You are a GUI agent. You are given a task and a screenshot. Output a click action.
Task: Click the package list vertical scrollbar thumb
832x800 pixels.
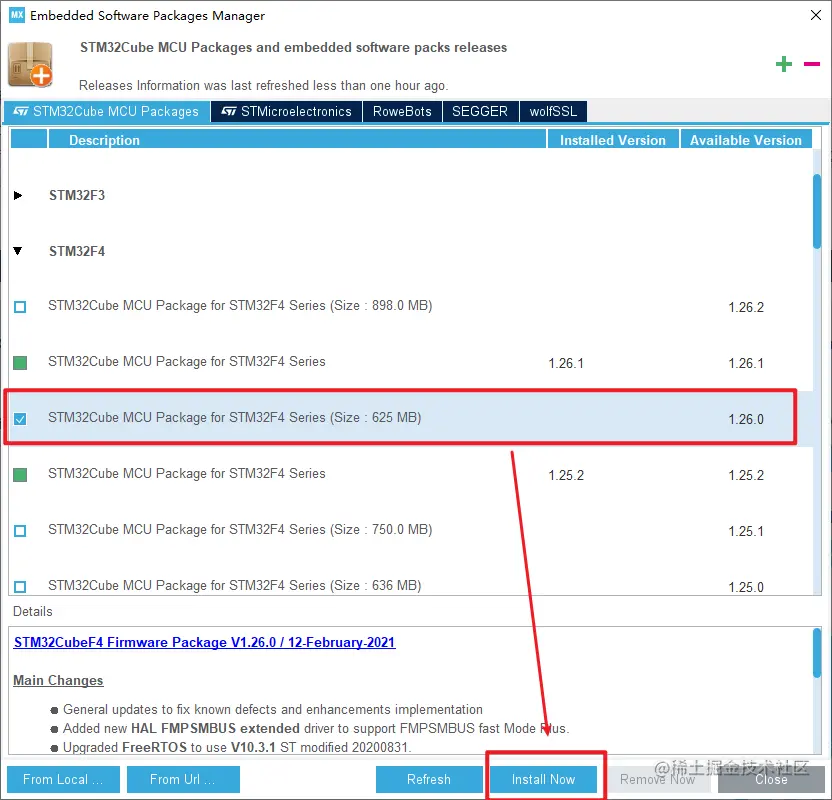point(817,211)
